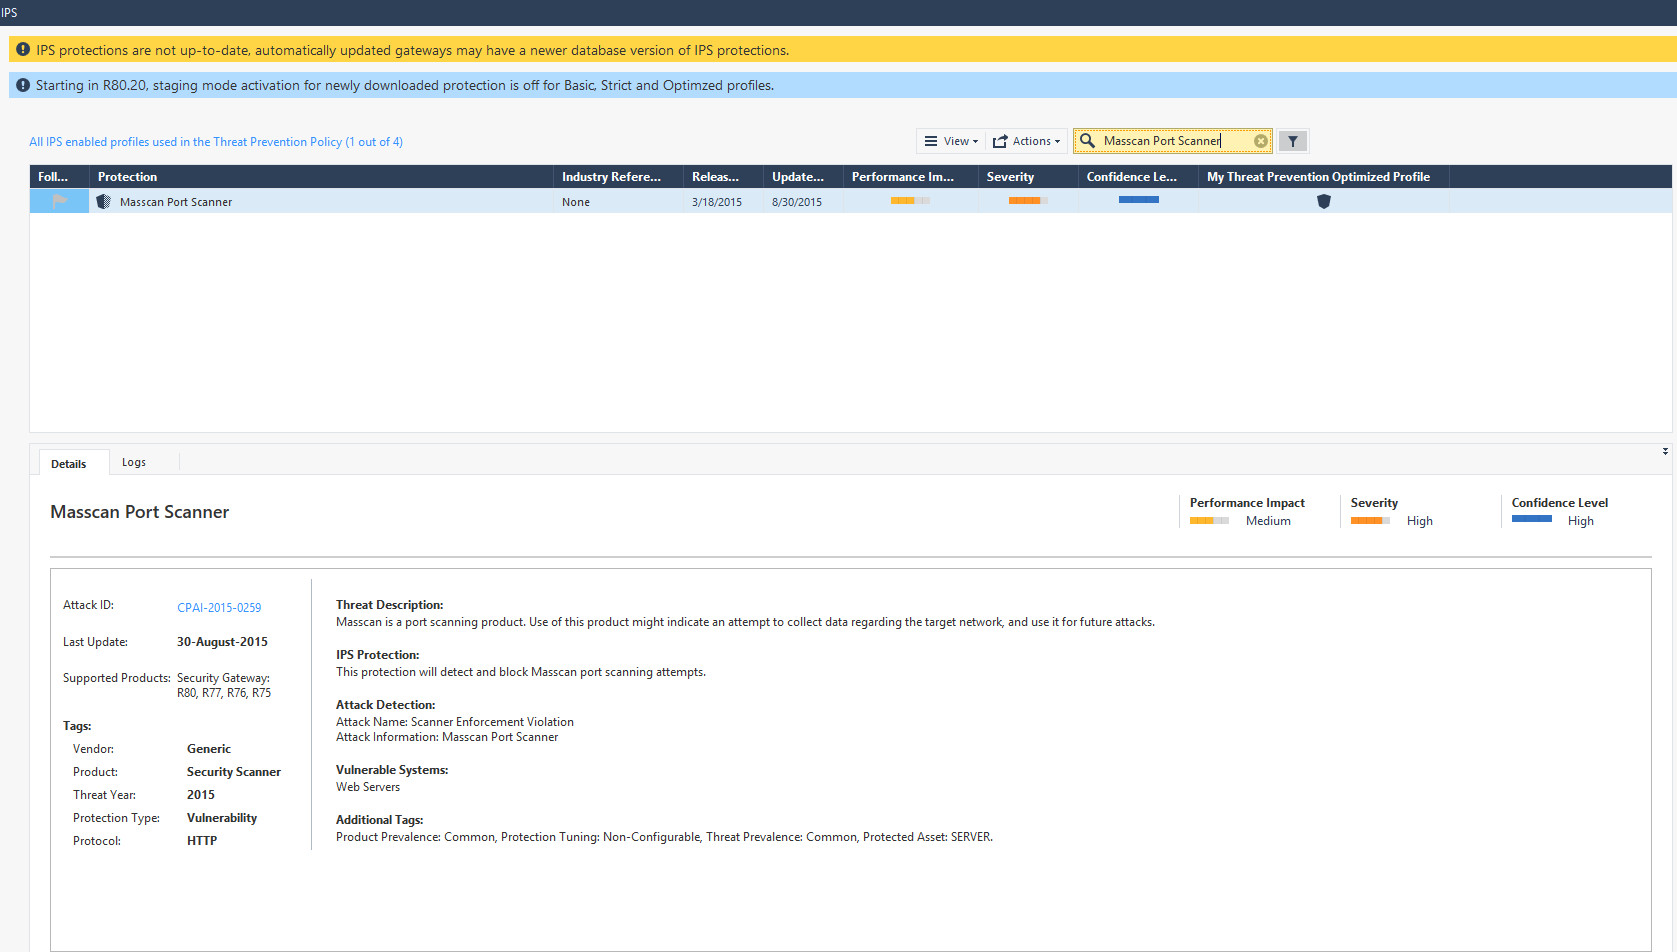Click the shield icon beside Masscan Port Scanner

tap(103, 202)
